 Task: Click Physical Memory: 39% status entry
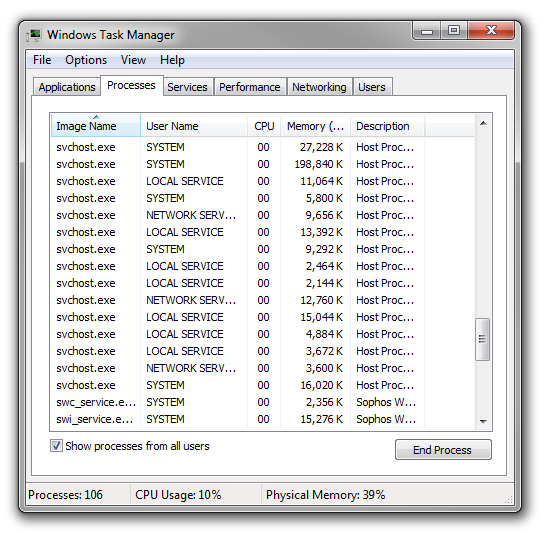(x=325, y=494)
